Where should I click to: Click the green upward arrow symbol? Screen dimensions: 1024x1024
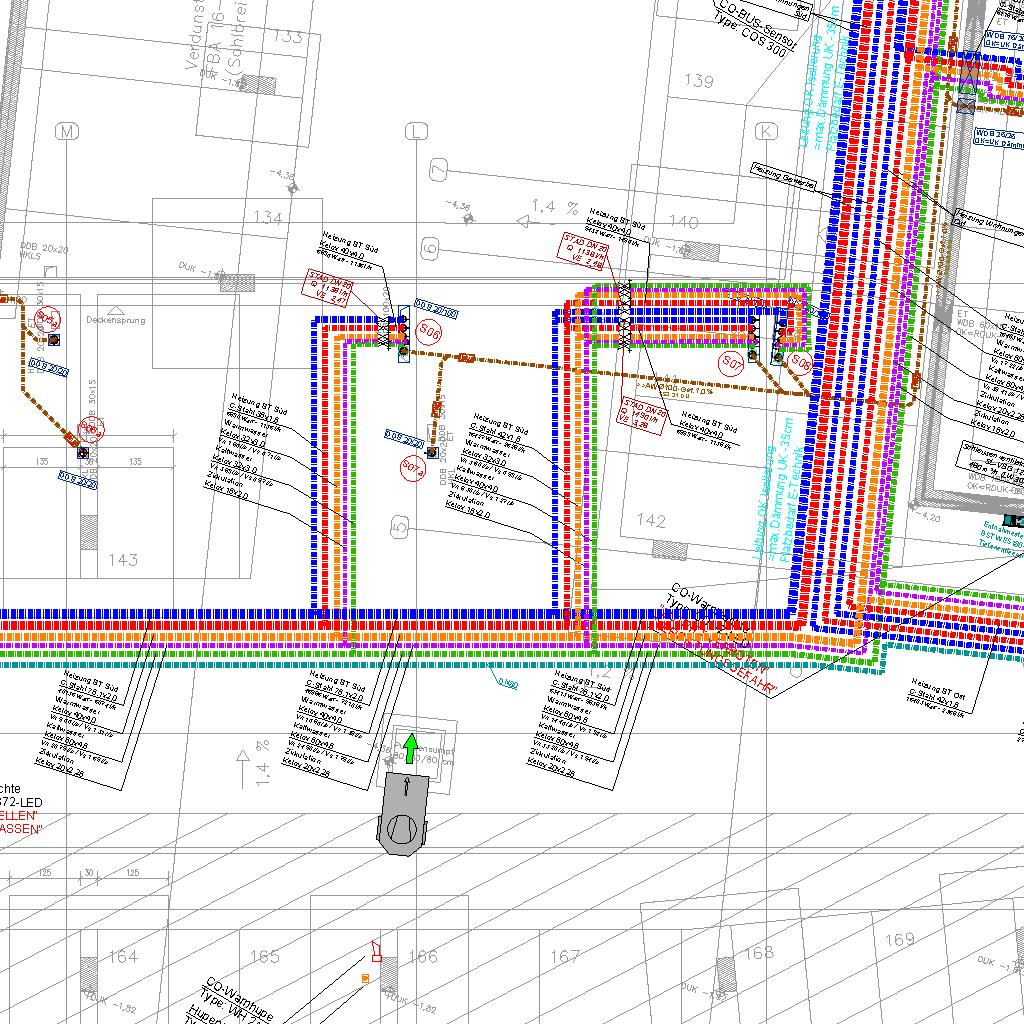(x=410, y=747)
